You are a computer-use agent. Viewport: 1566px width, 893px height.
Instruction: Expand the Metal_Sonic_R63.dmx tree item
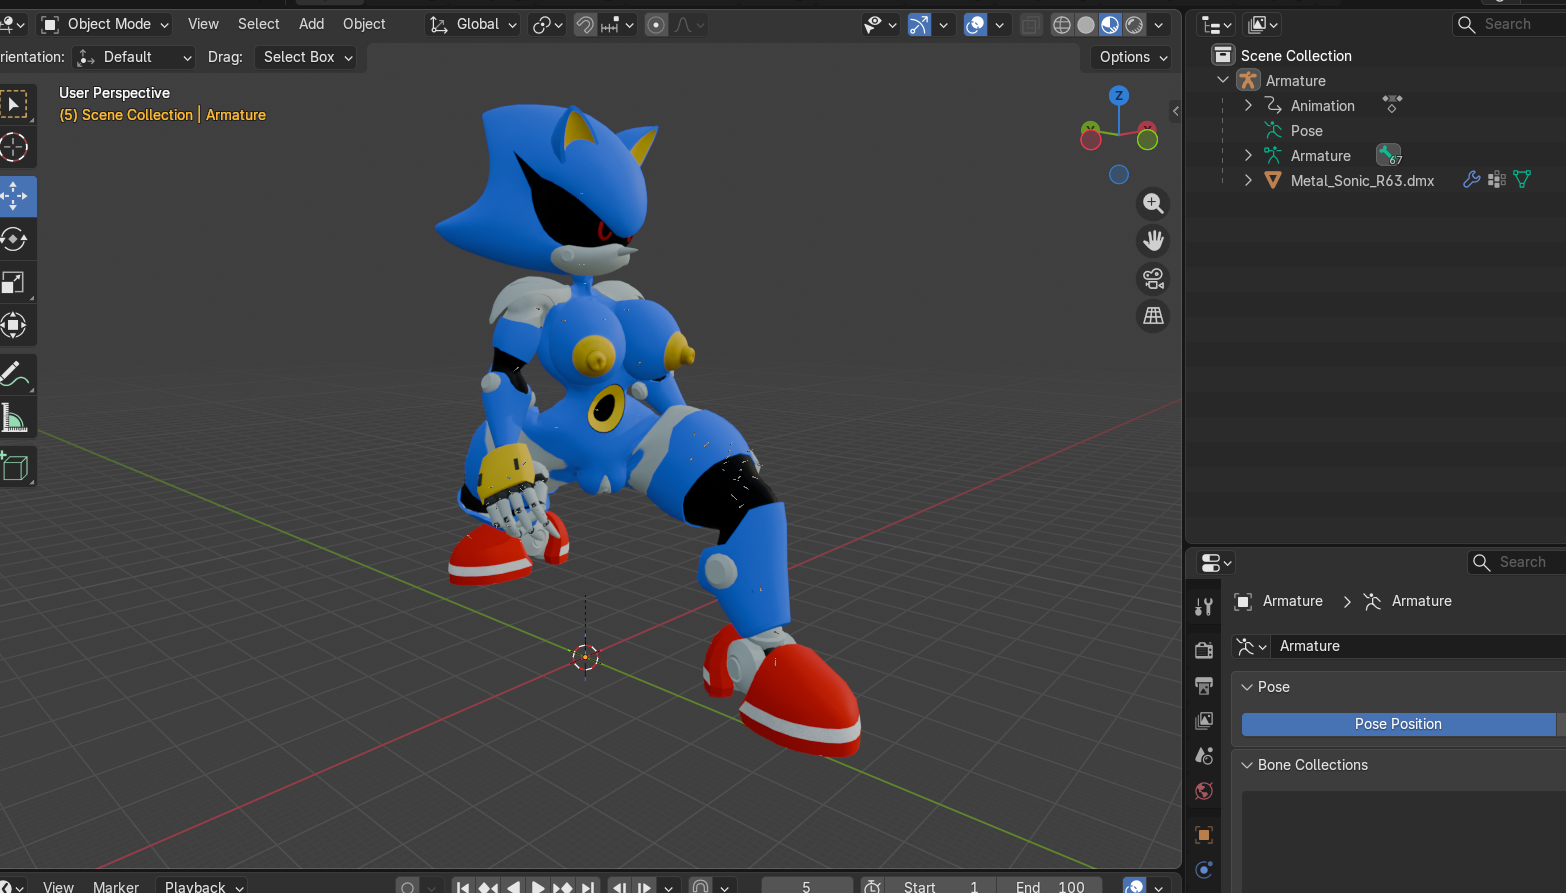tap(1248, 180)
